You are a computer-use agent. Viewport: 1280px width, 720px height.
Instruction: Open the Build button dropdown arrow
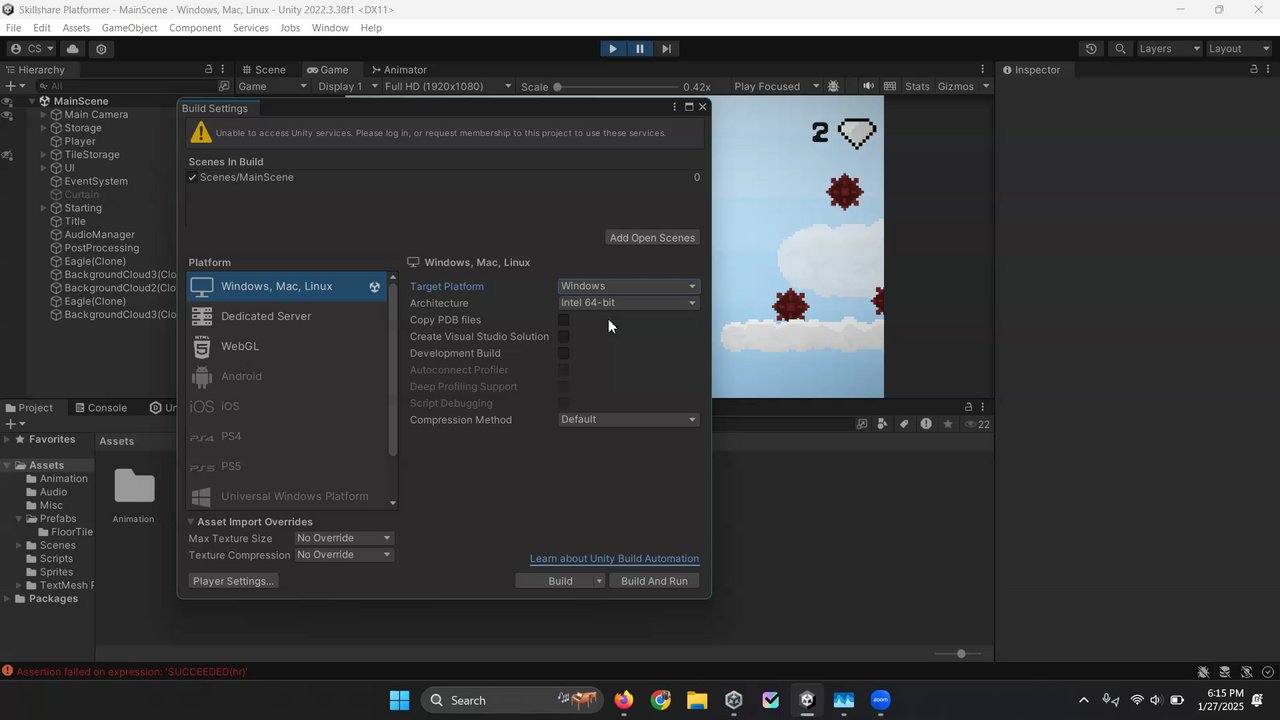pos(599,581)
